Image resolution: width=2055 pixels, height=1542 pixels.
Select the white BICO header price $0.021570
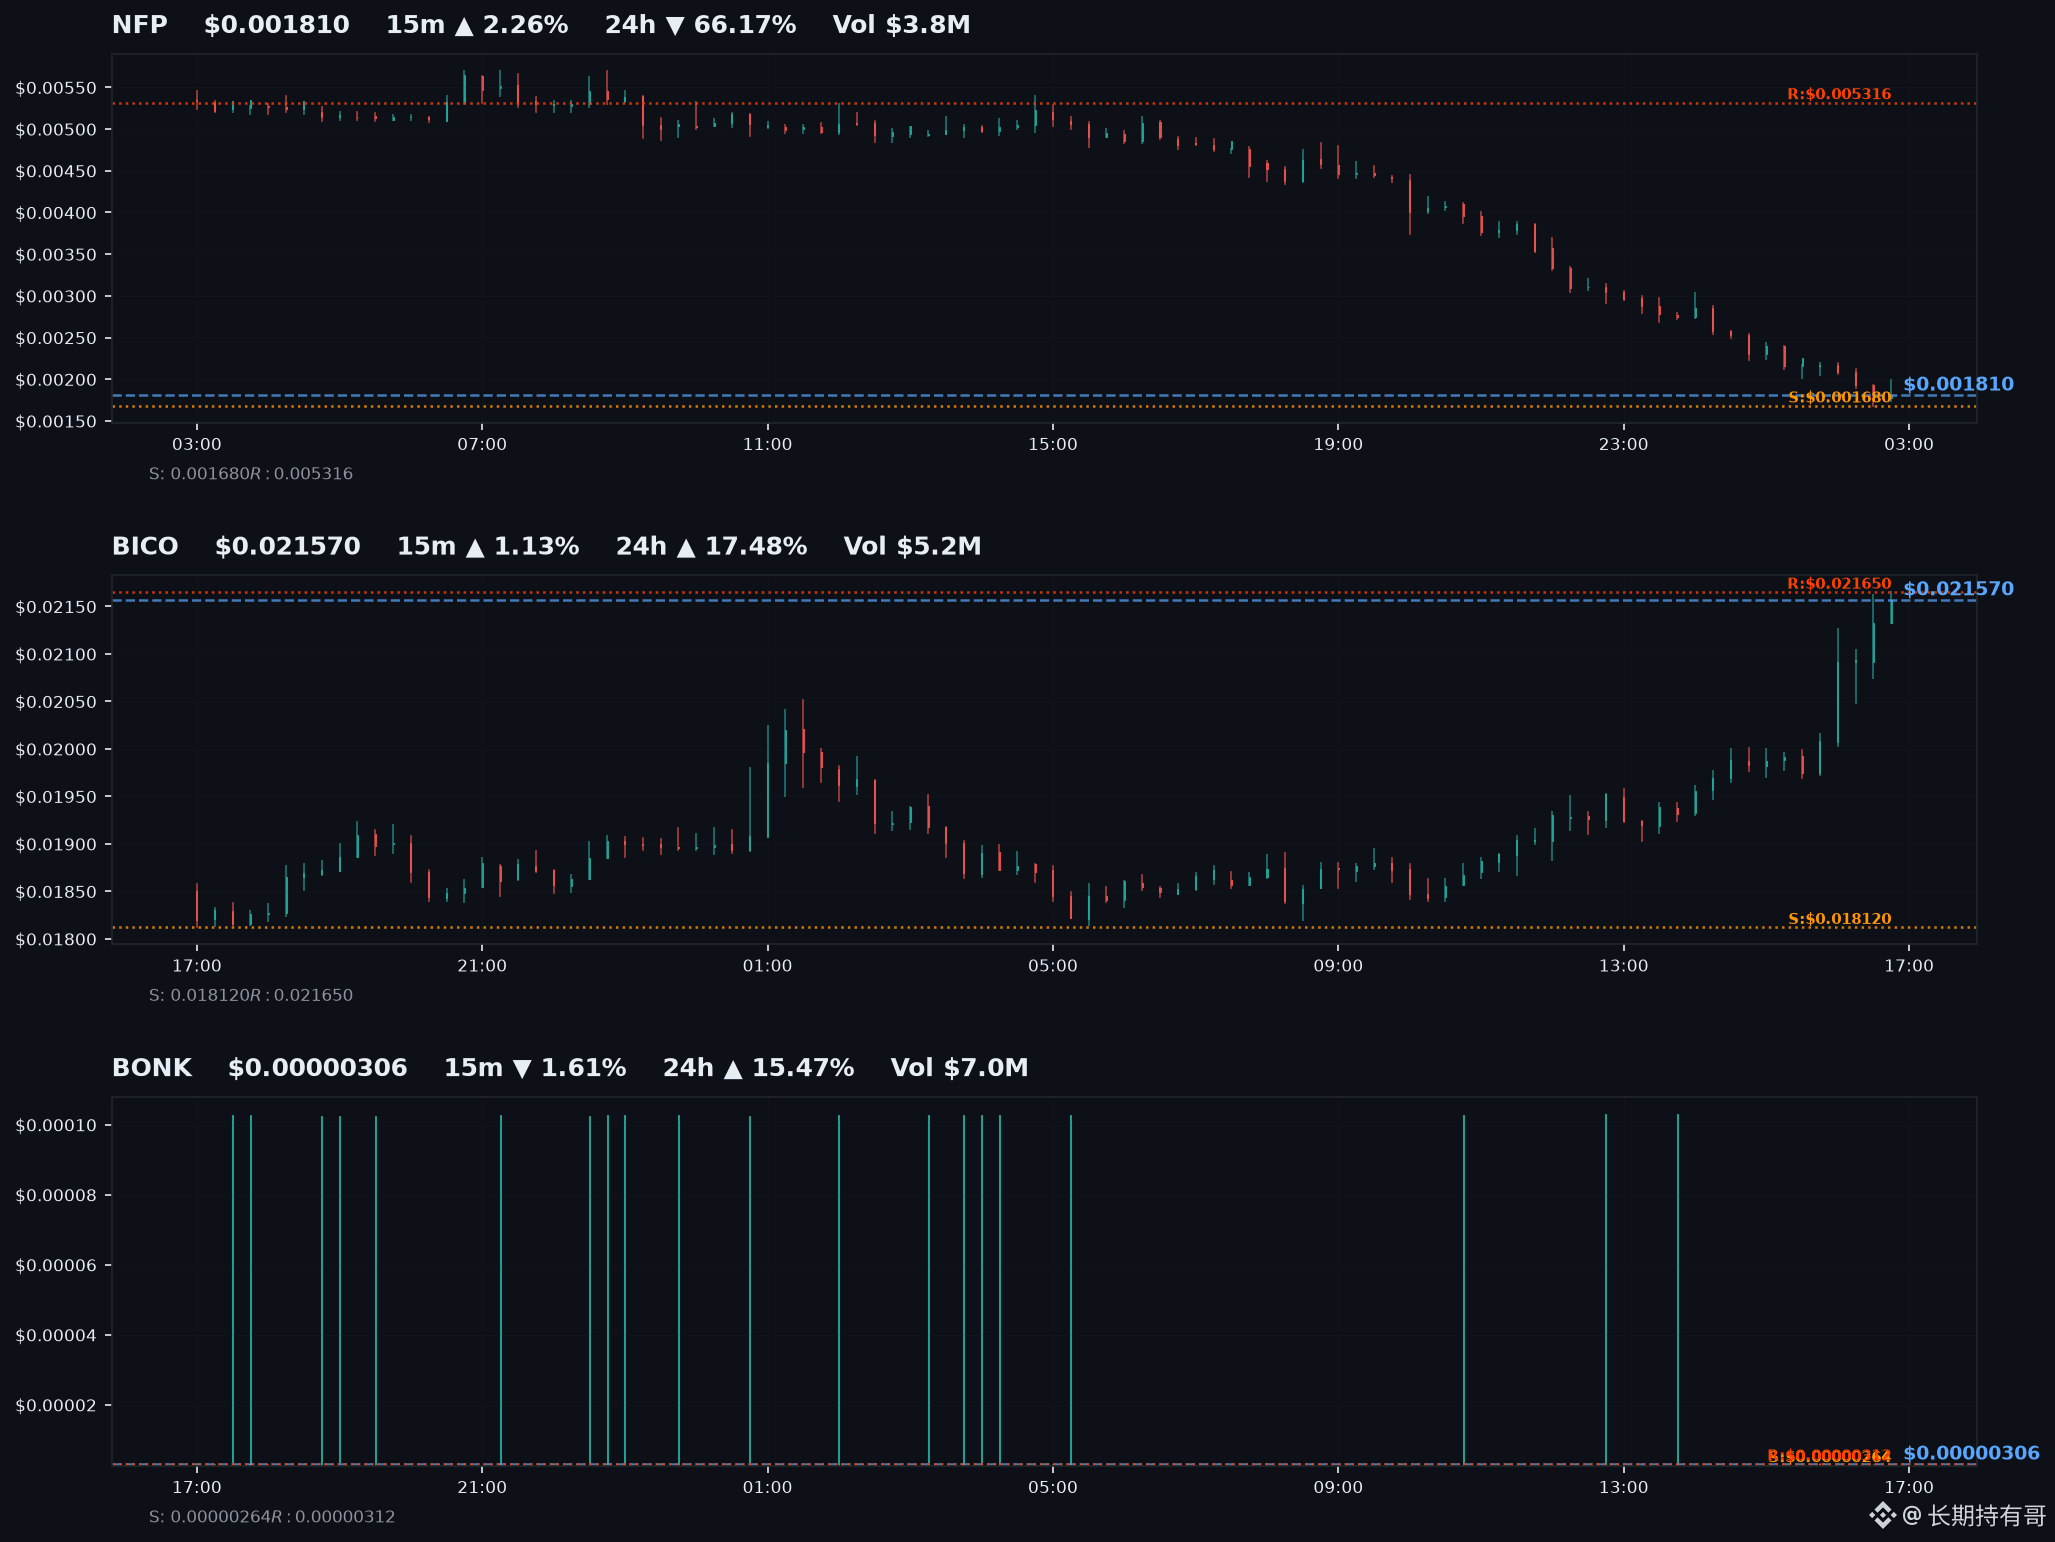tap(288, 546)
